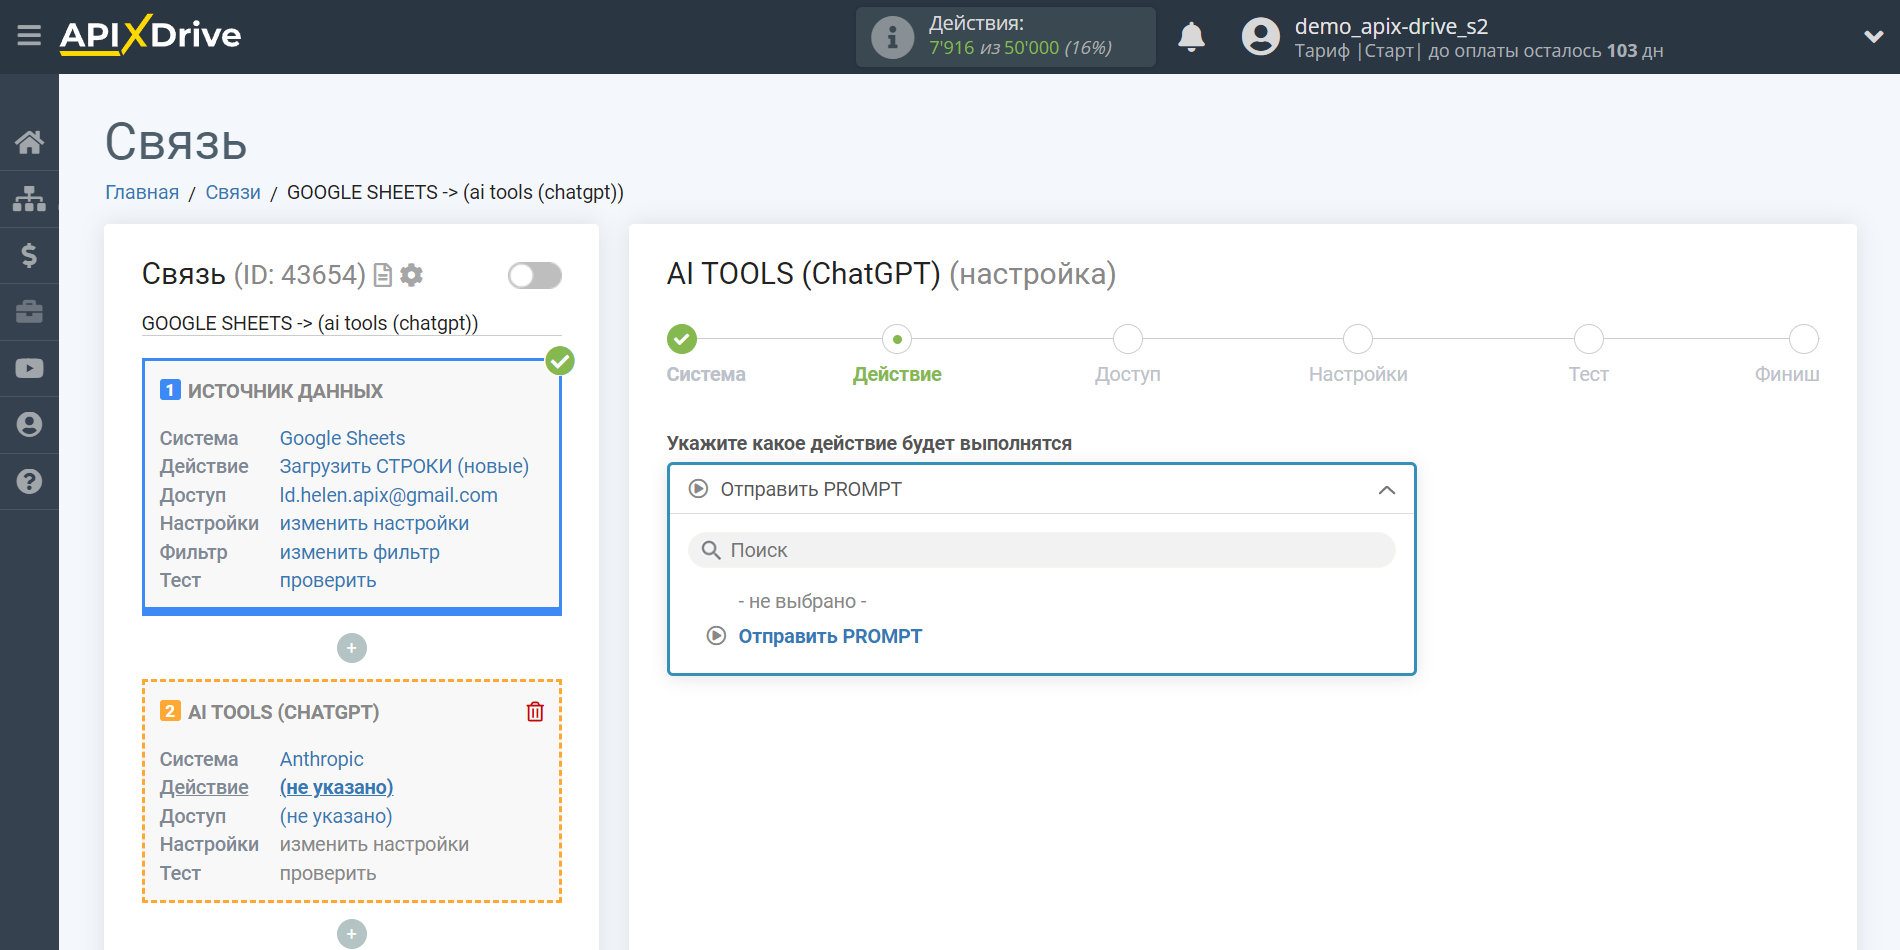Open connection settings gear icon
The height and width of the screenshot is (950, 1900).
coord(411,275)
